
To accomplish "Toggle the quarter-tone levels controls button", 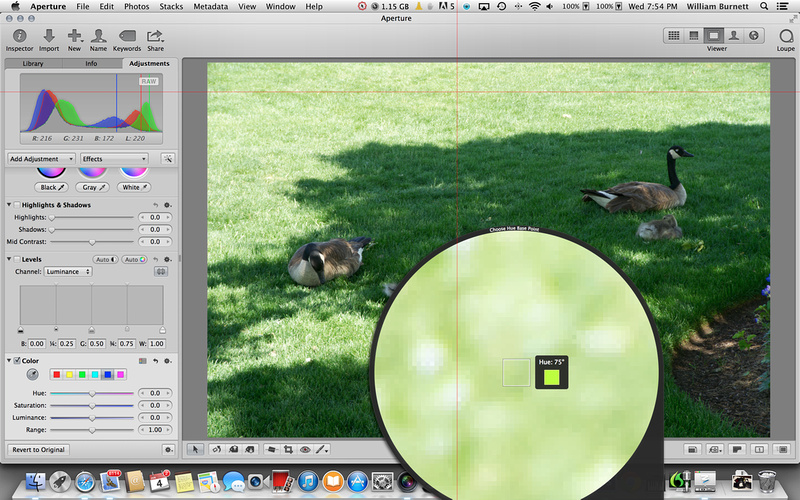I will pos(161,271).
